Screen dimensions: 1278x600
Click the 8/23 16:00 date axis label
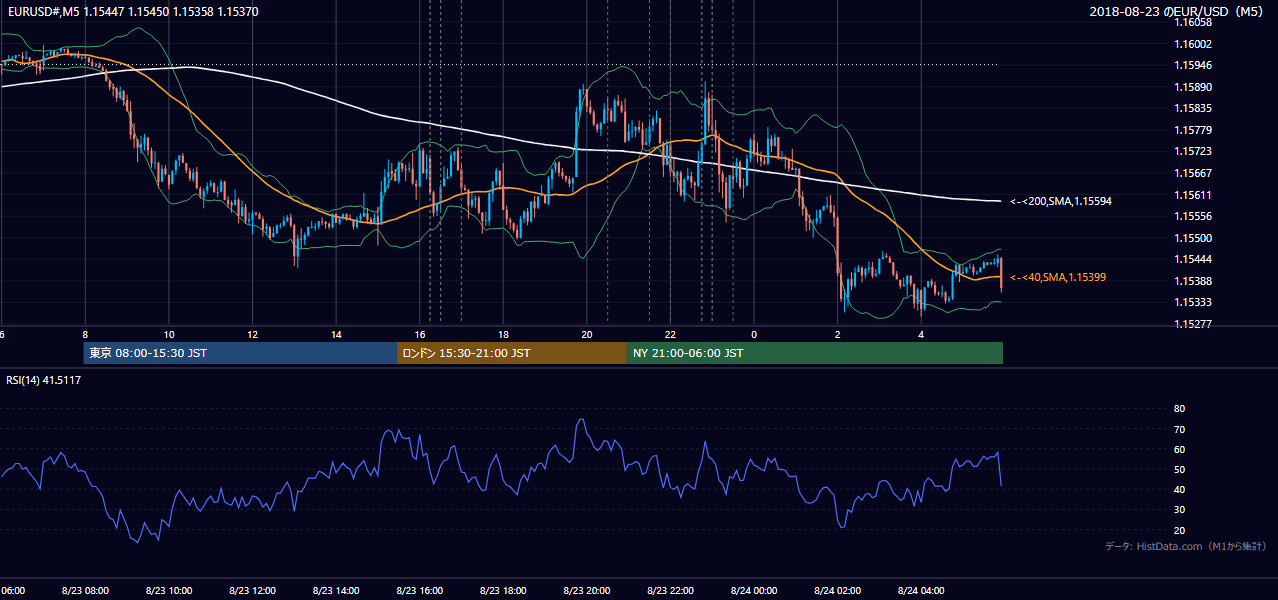pyautogui.click(x=419, y=590)
